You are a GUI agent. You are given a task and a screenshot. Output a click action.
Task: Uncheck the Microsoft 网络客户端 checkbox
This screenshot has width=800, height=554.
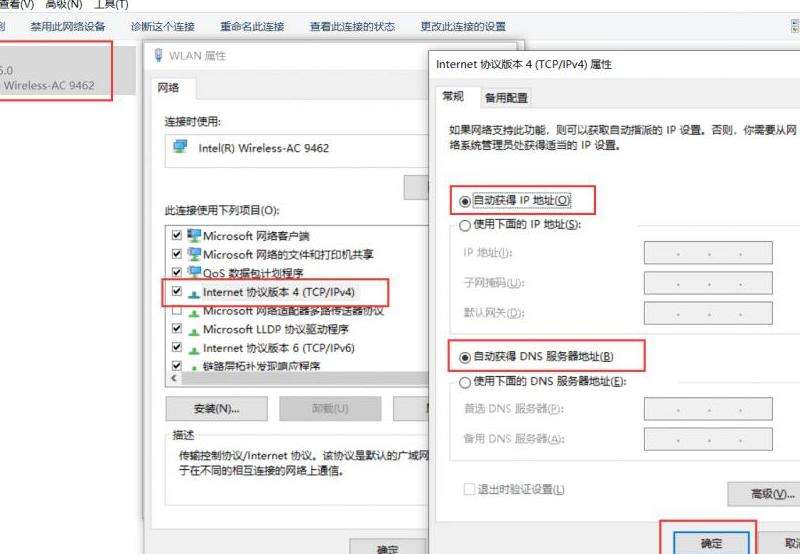[177, 236]
